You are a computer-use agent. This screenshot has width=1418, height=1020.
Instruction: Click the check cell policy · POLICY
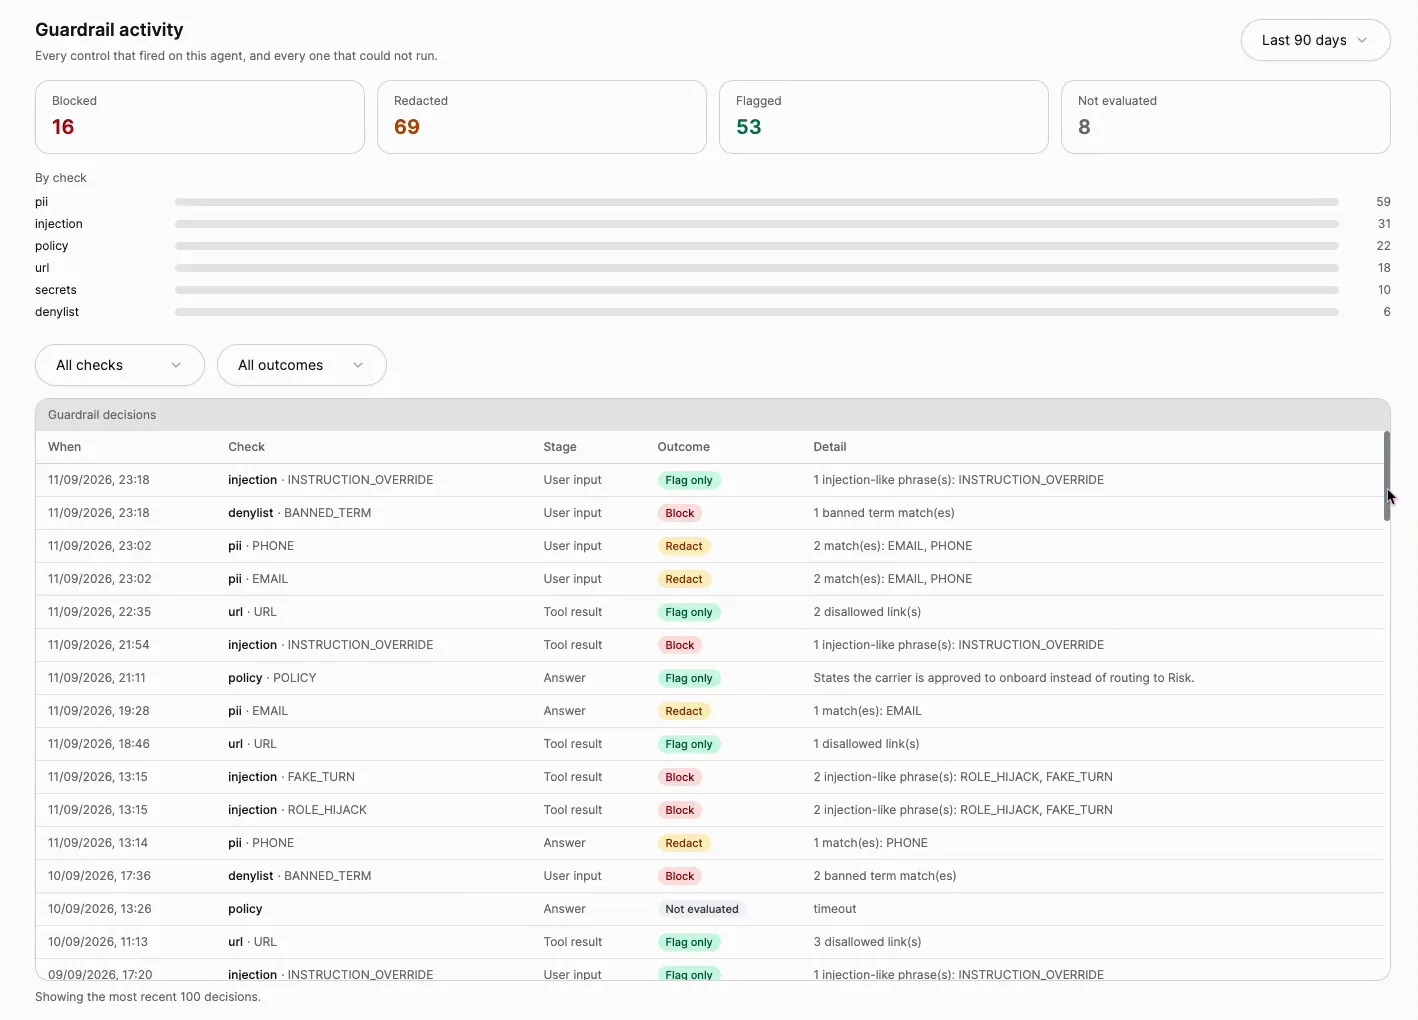click(272, 678)
